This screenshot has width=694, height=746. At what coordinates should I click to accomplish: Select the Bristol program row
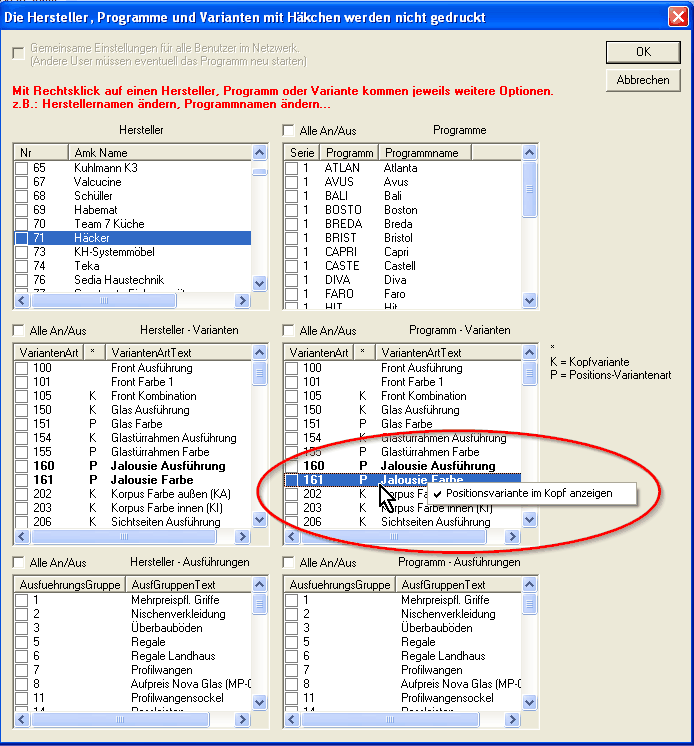pos(400,238)
